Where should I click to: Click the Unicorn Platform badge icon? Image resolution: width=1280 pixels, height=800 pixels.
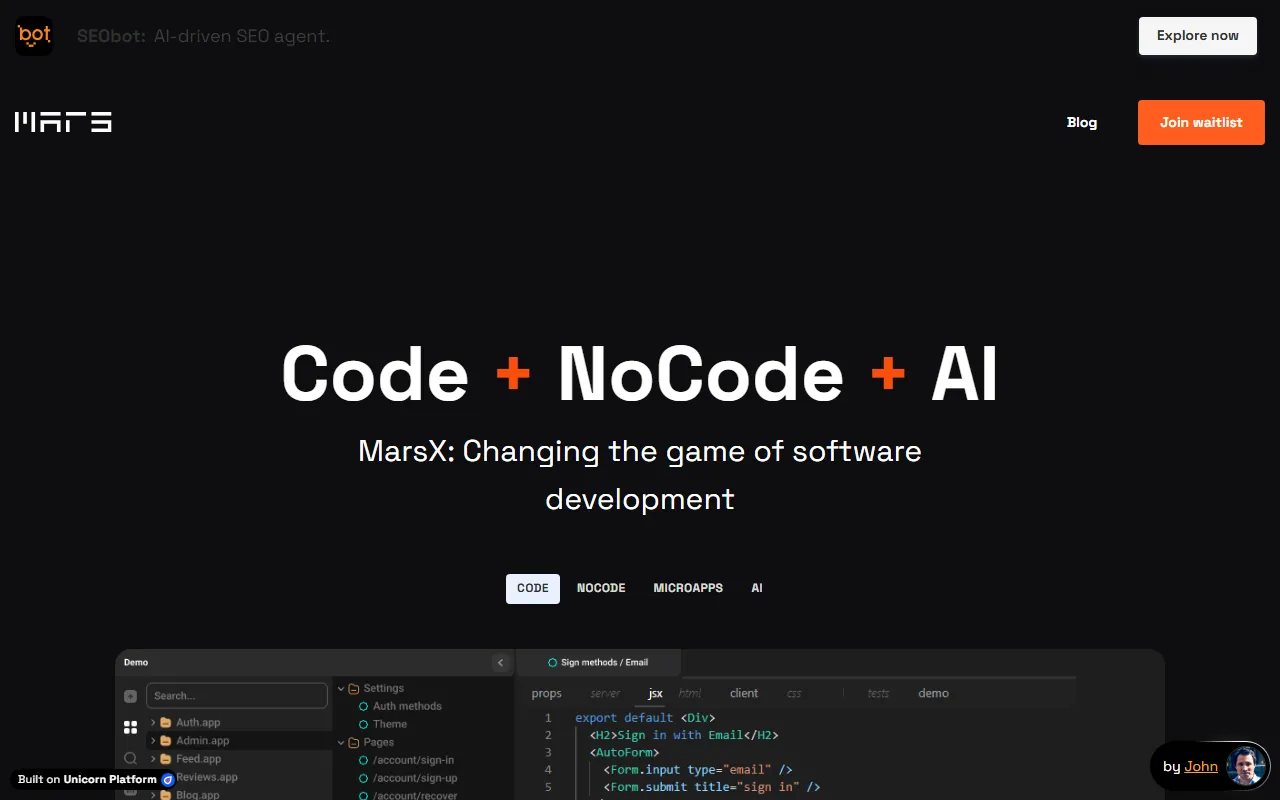168,780
